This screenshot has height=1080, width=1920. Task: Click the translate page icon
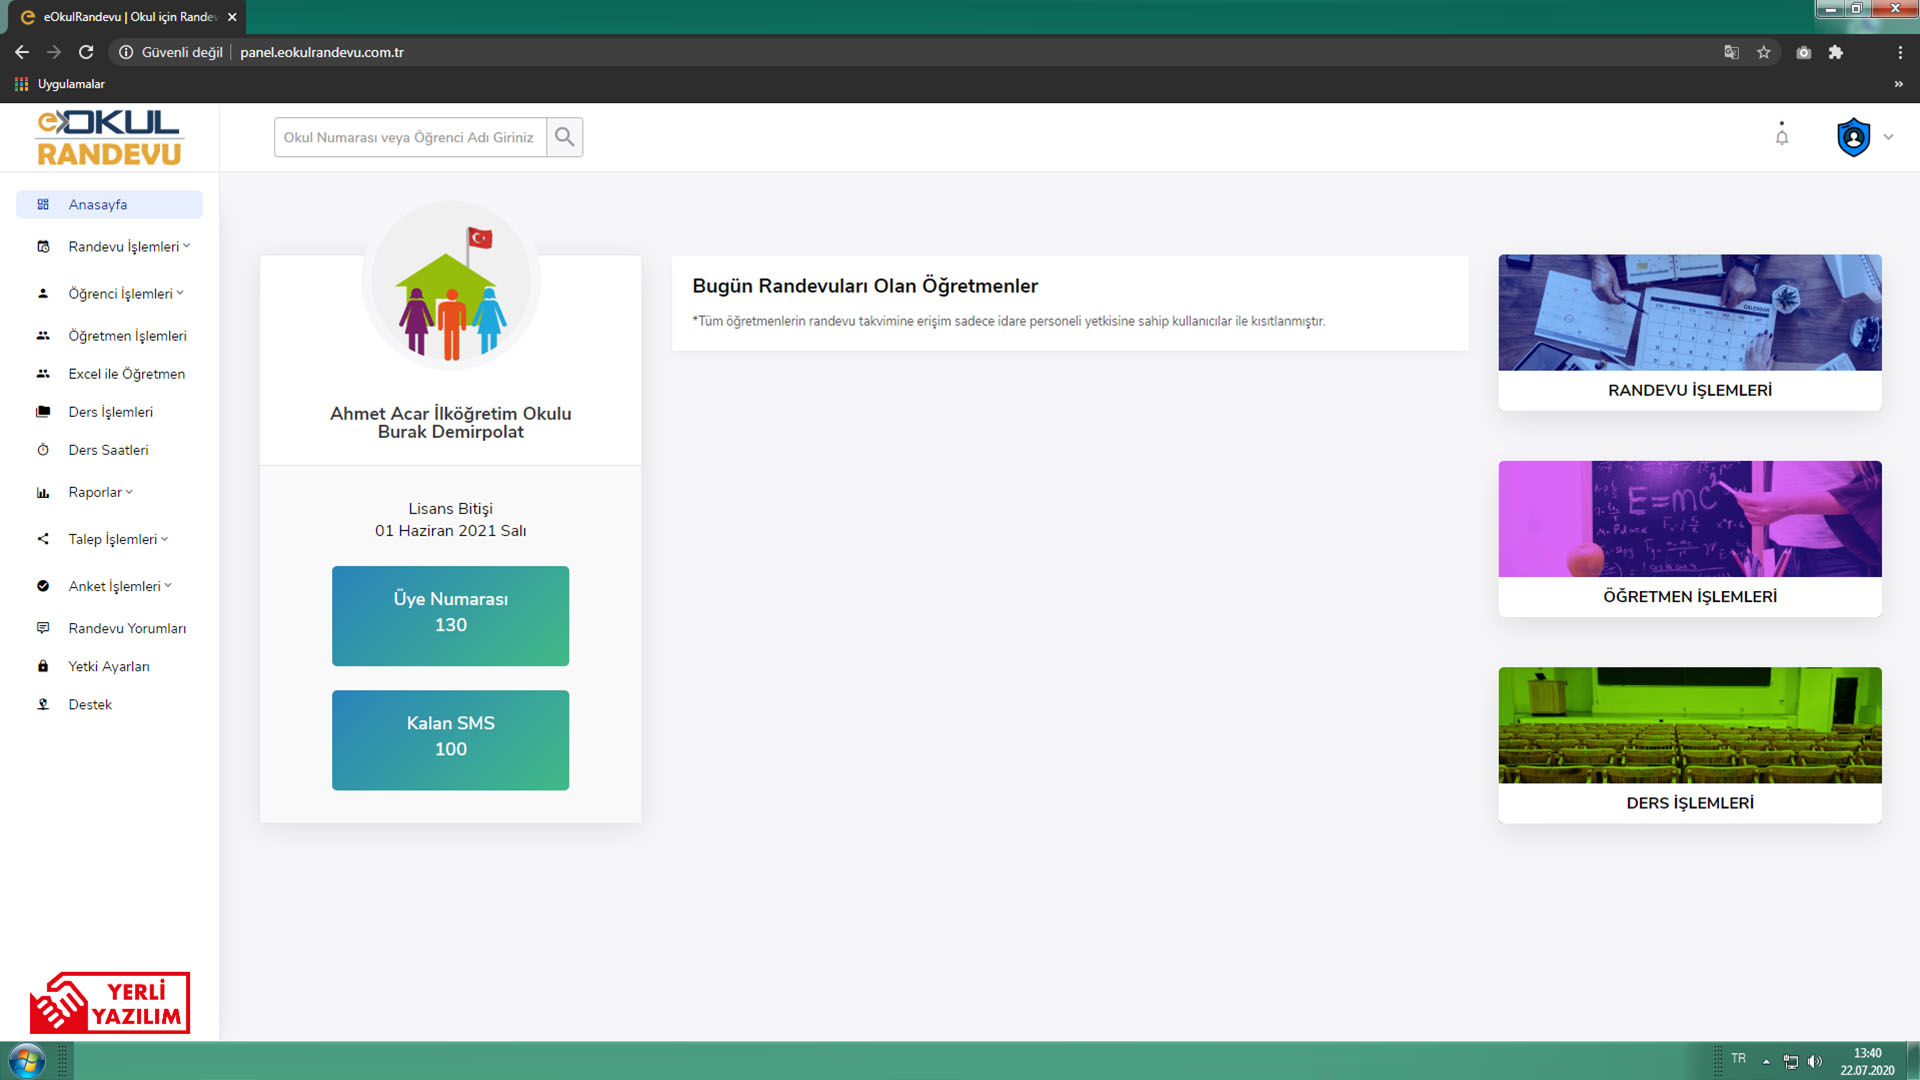coord(1731,52)
